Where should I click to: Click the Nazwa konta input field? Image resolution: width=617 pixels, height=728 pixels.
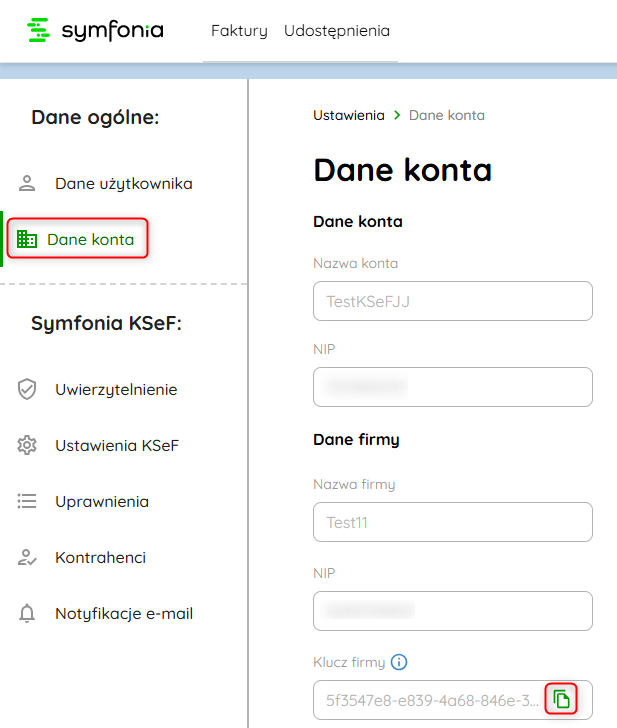point(452,301)
